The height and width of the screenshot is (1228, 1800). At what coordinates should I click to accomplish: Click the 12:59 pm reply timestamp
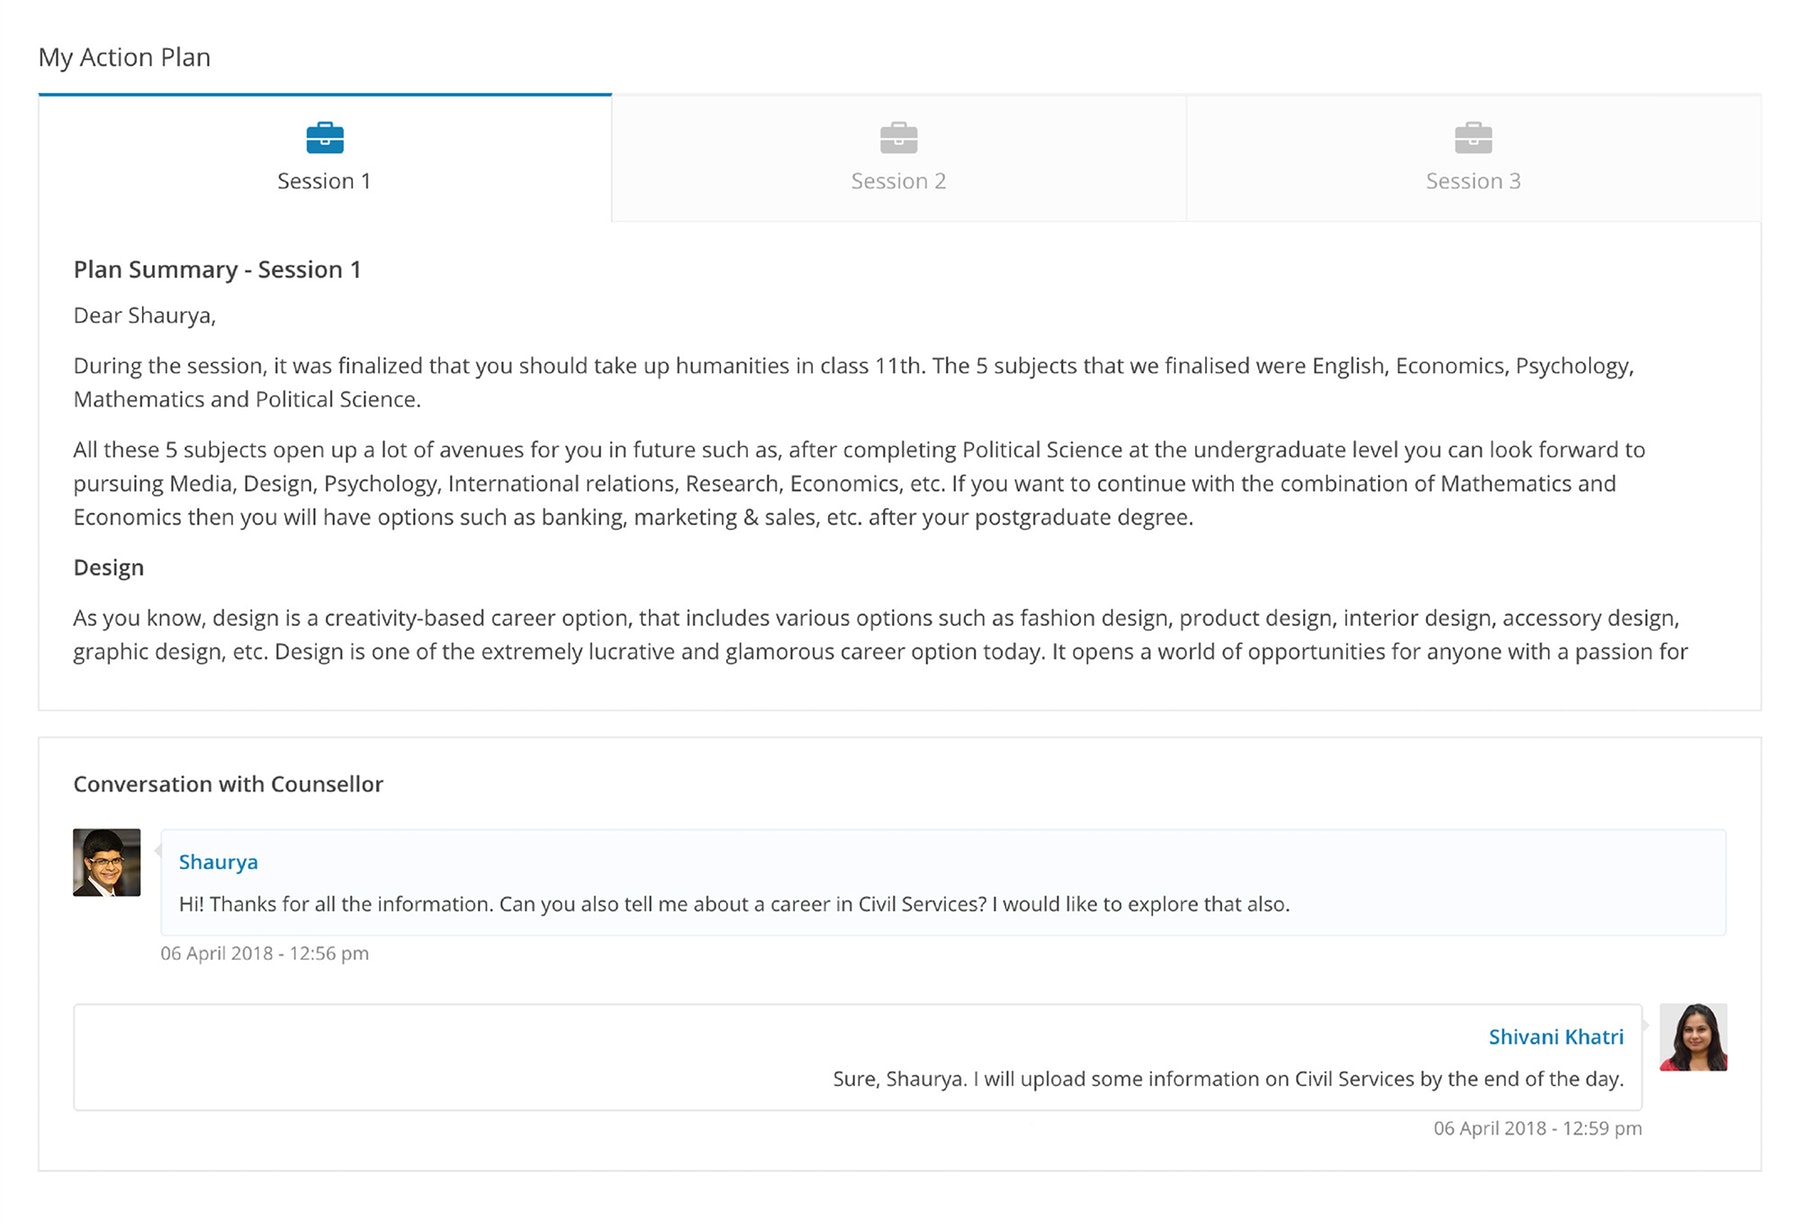click(1538, 1128)
